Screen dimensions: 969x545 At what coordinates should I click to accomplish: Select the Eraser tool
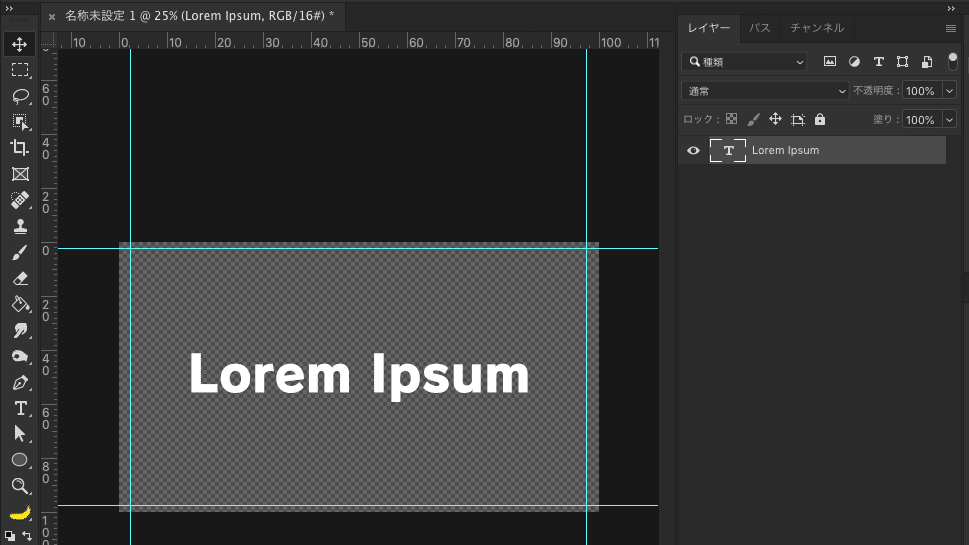[x=20, y=279]
